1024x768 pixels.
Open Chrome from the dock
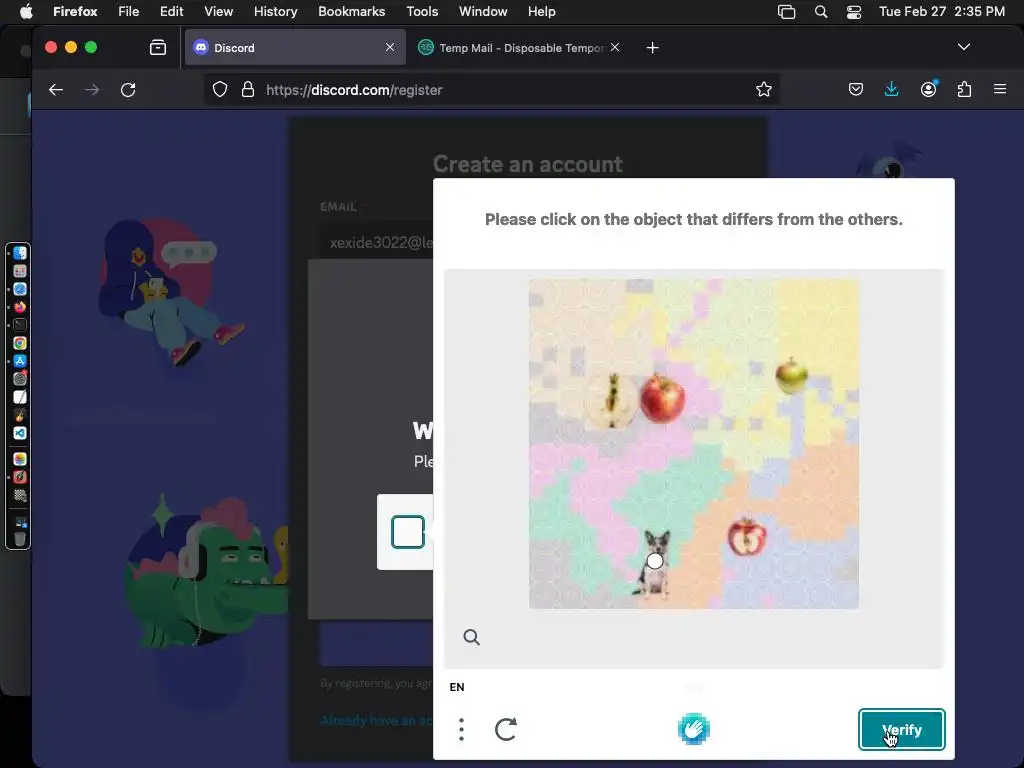pos(20,343)
